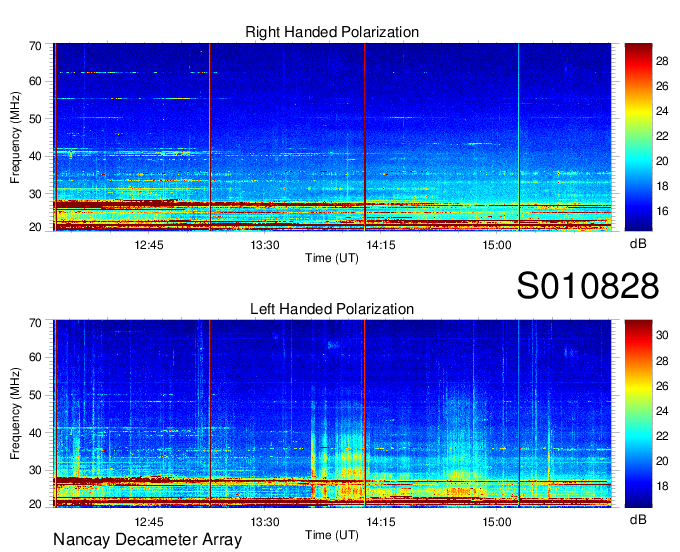Click the 40 MHz tick of Left Handed plot
Image resolution: width=680 pixels, height=552 pixels.
tap(36, 433)
